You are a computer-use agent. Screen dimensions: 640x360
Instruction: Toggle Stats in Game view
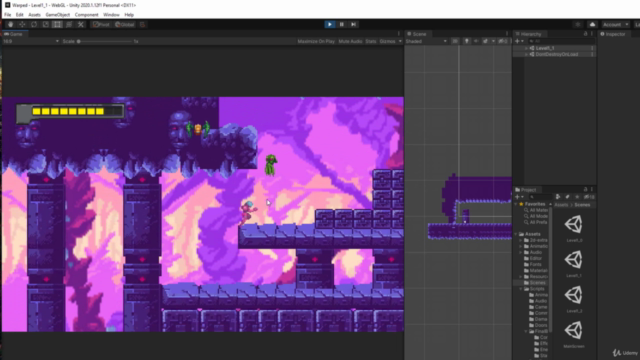pyautogui.click(x=371, y=41)
